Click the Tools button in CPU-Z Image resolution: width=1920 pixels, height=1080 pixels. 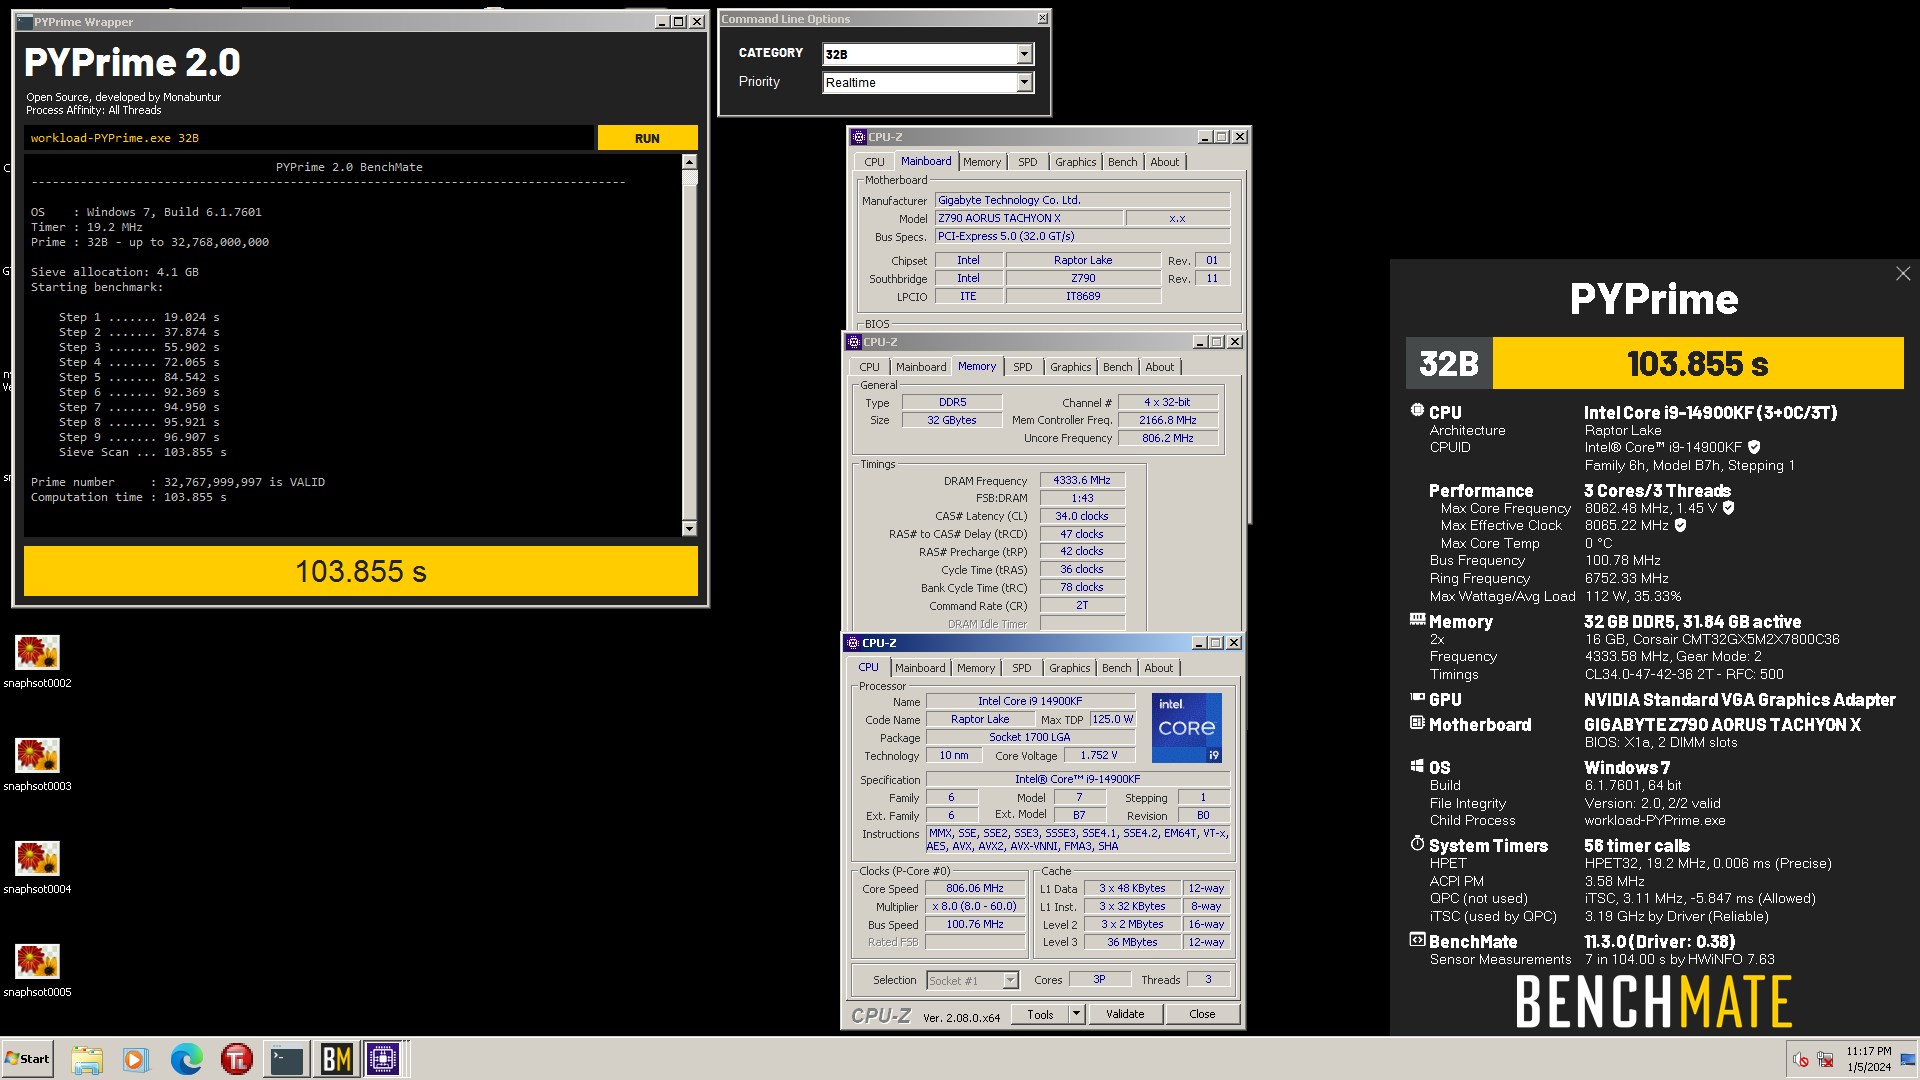1040,1014
